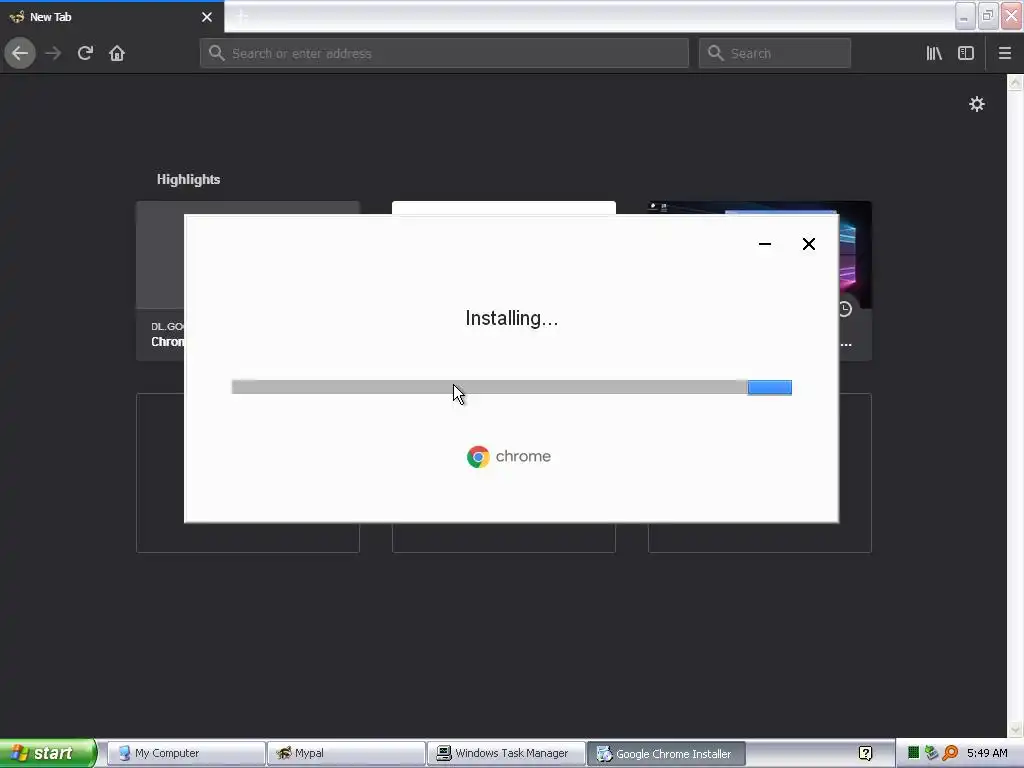Click the forward navigation arrow
The height and width of the screenshot is (768, 1024).
coord(53,53)
